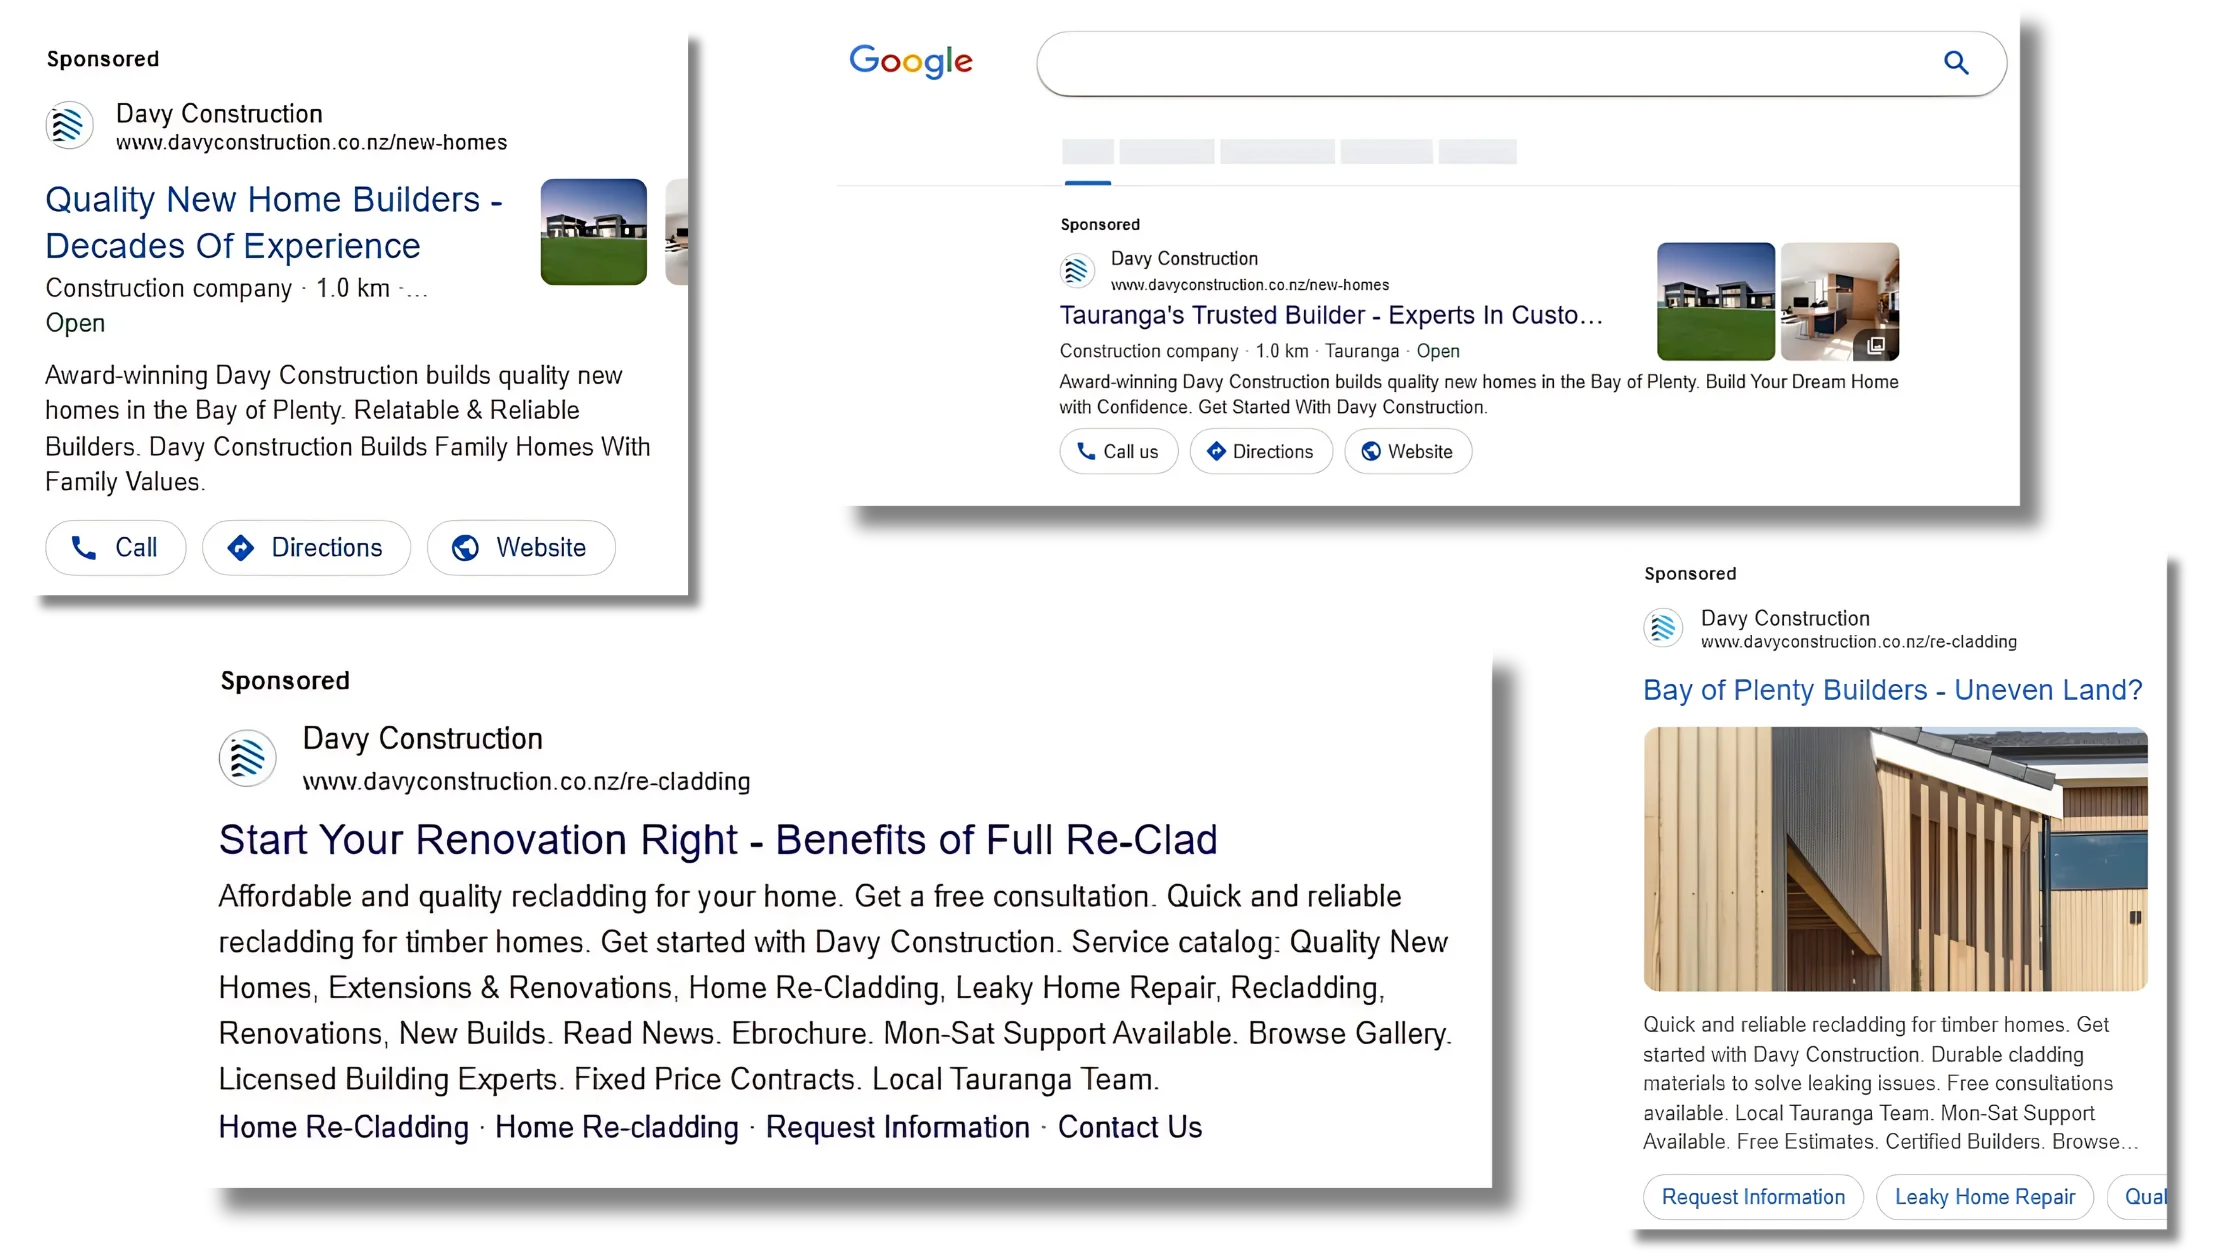This screenshot has width=2240, height=1260.
Task: Click the Google search magnifier icon
Action: (x=1956, y=63)
